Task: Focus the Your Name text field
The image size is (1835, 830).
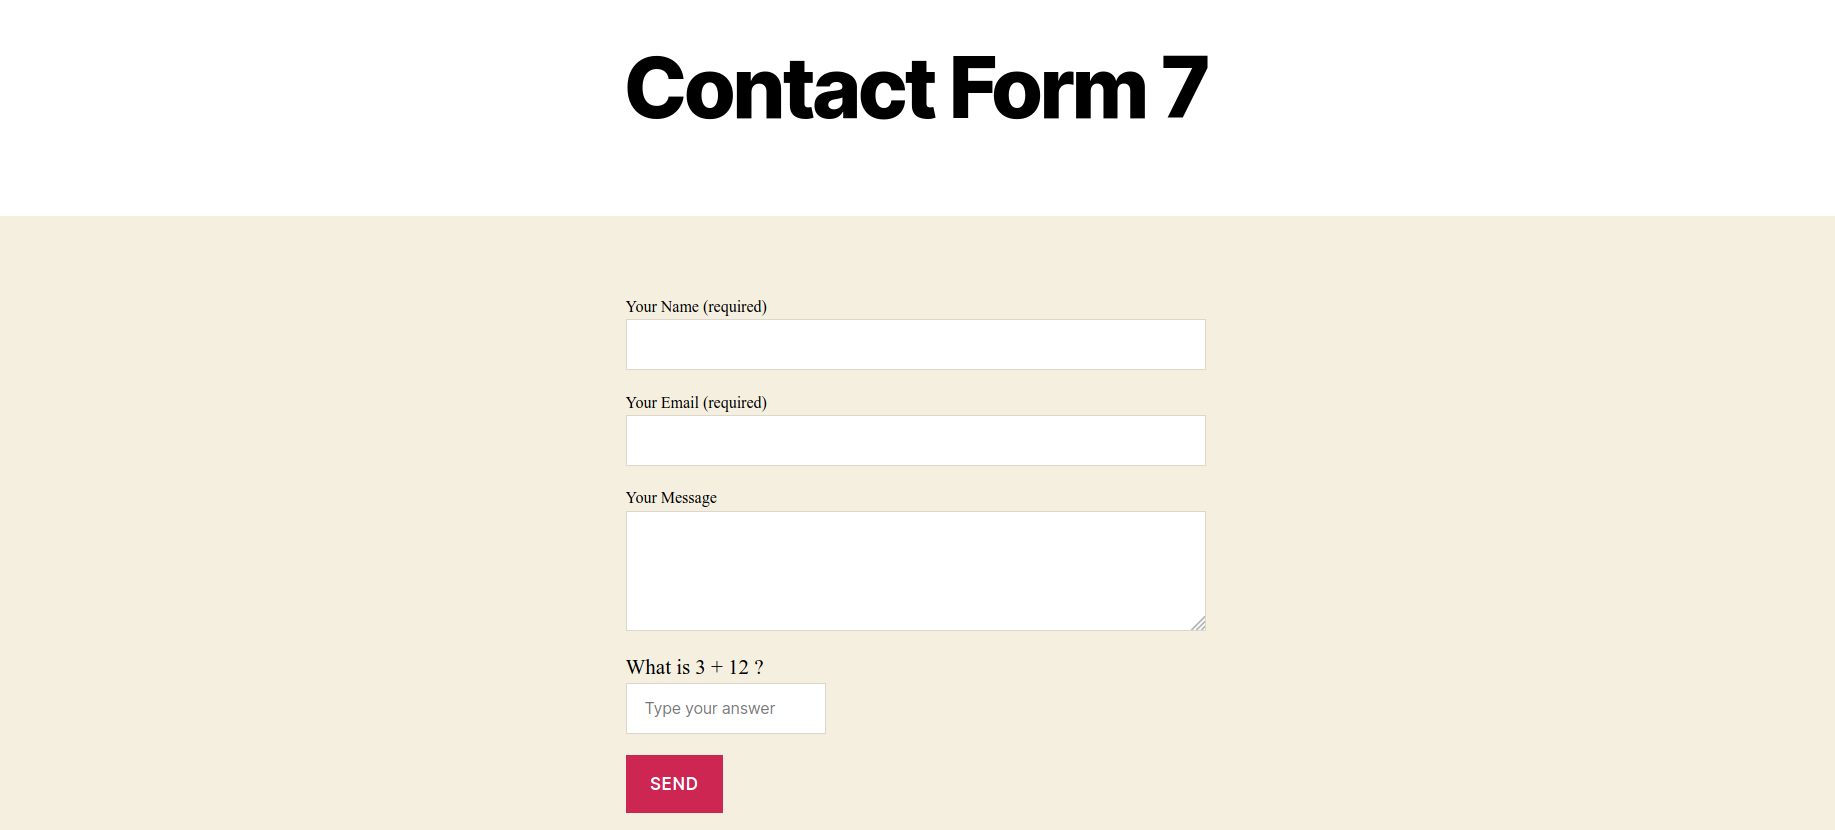Action: coord(916,345)
